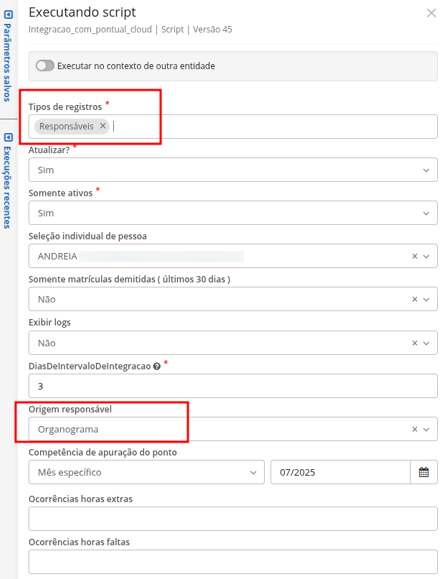Click the DiasDeIntervaloDeIntegracao field containing 3
Image resolution: width=444 pixels, height=579 pixels.
[x=233, y=386]
